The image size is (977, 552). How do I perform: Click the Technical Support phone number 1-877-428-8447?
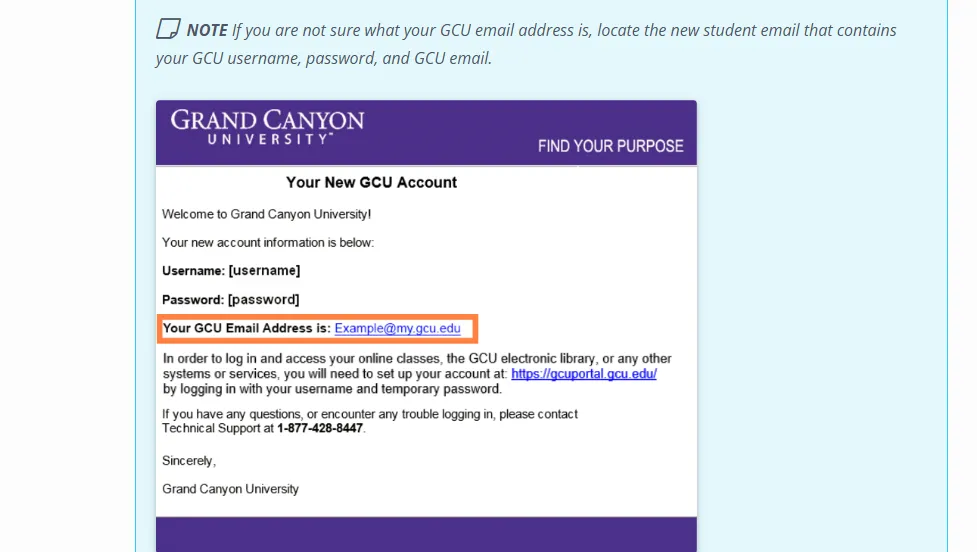[320, 429]
